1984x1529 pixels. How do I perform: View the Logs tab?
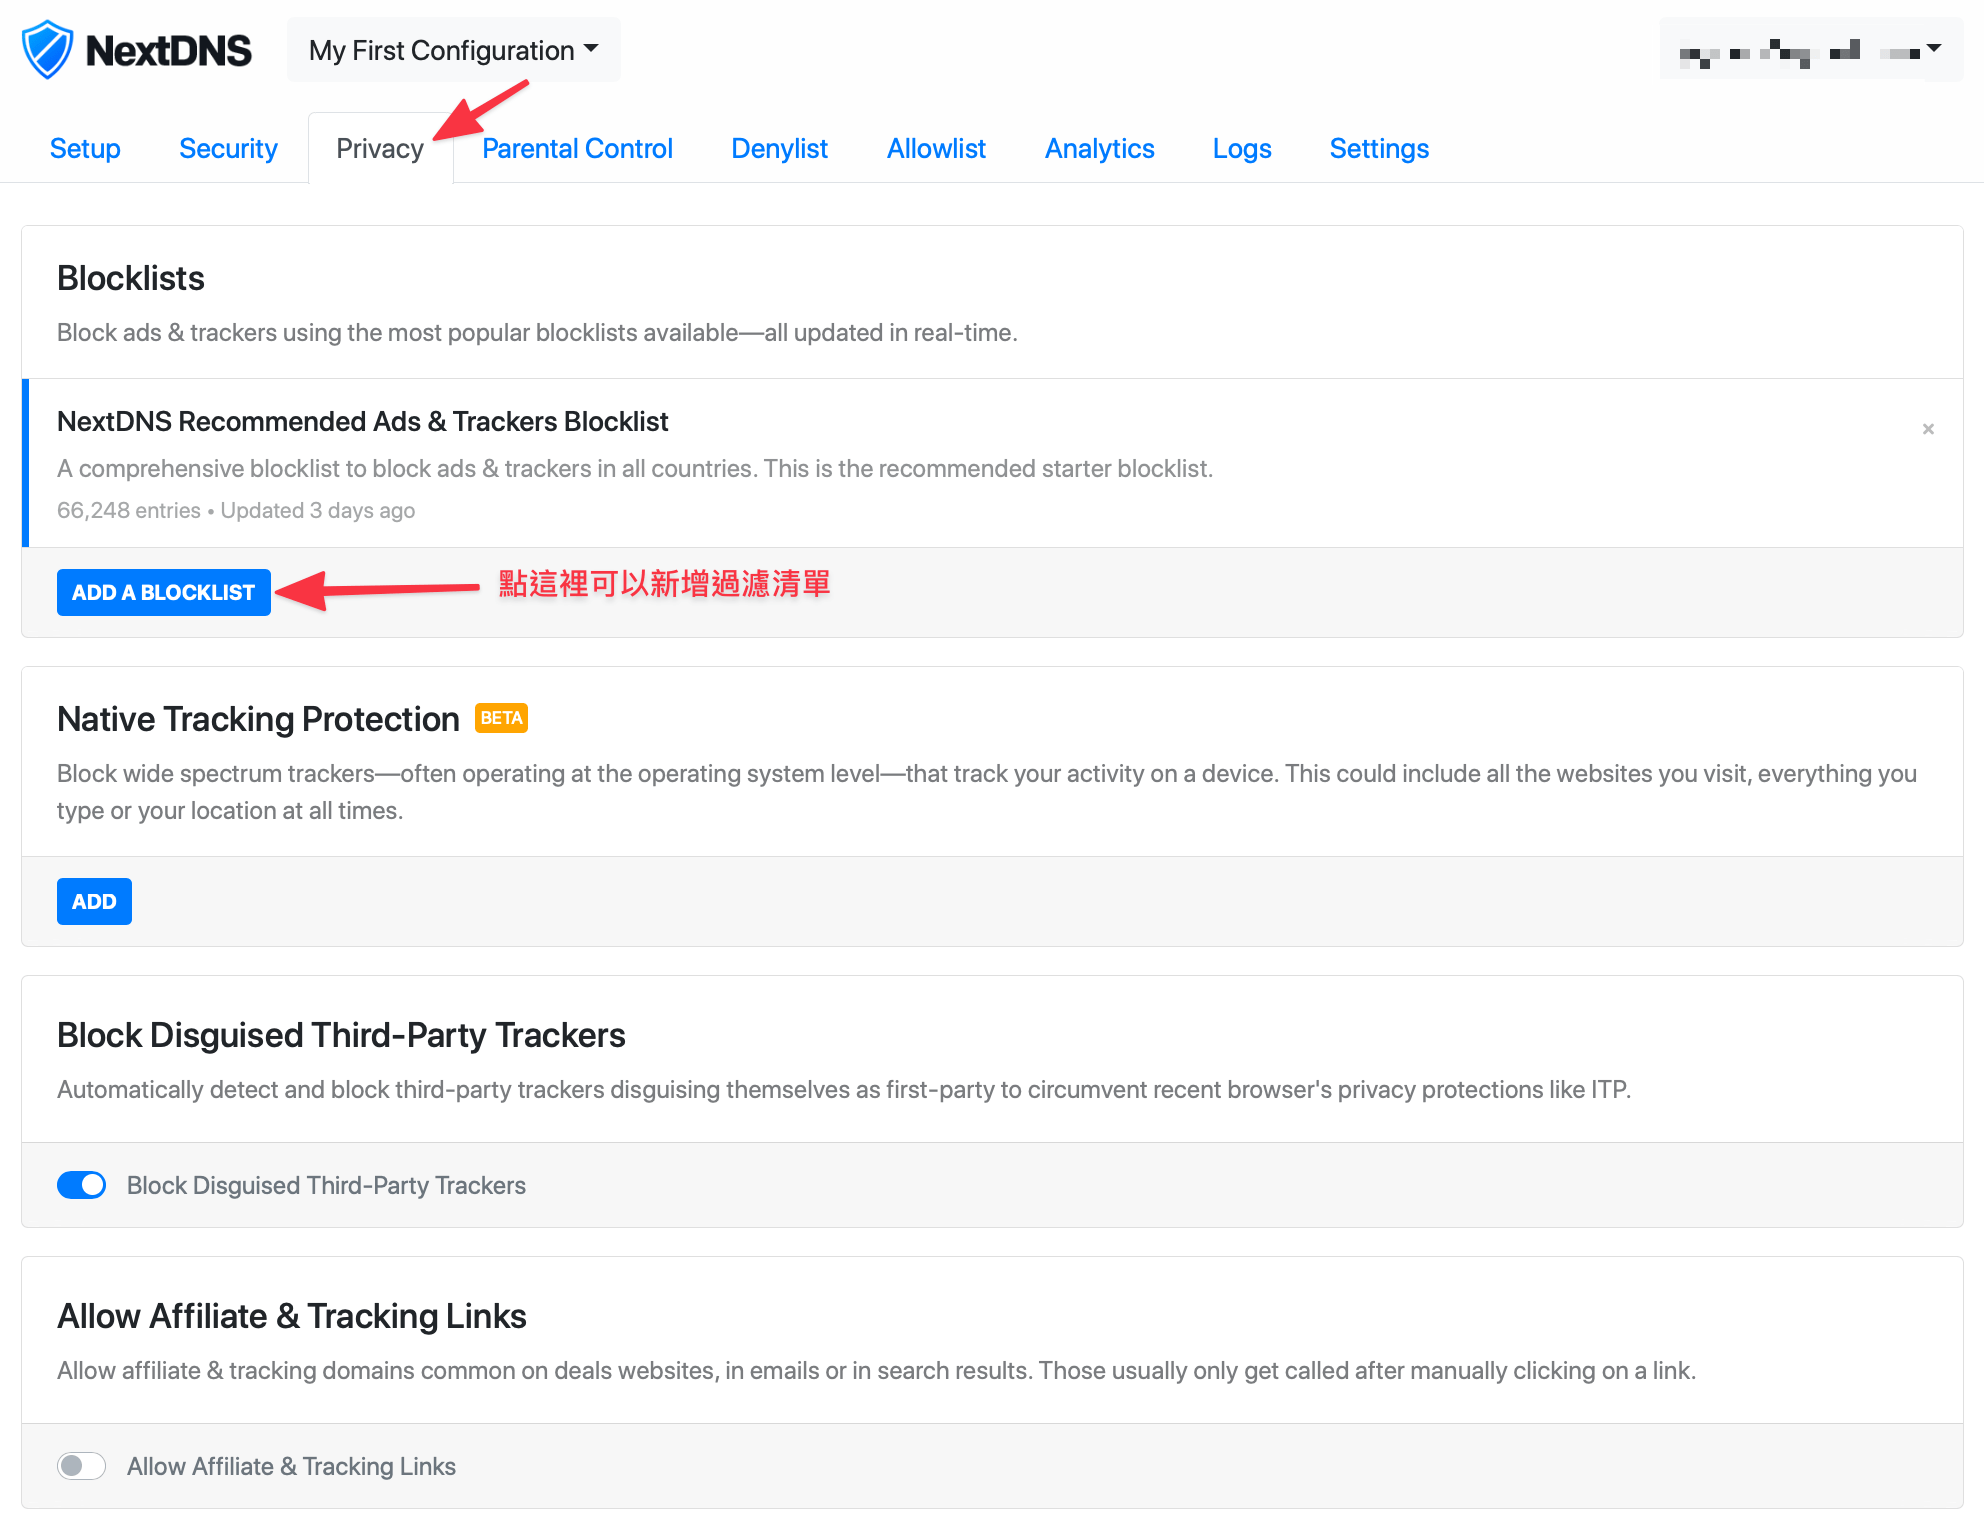click(x=1241, y=148)
